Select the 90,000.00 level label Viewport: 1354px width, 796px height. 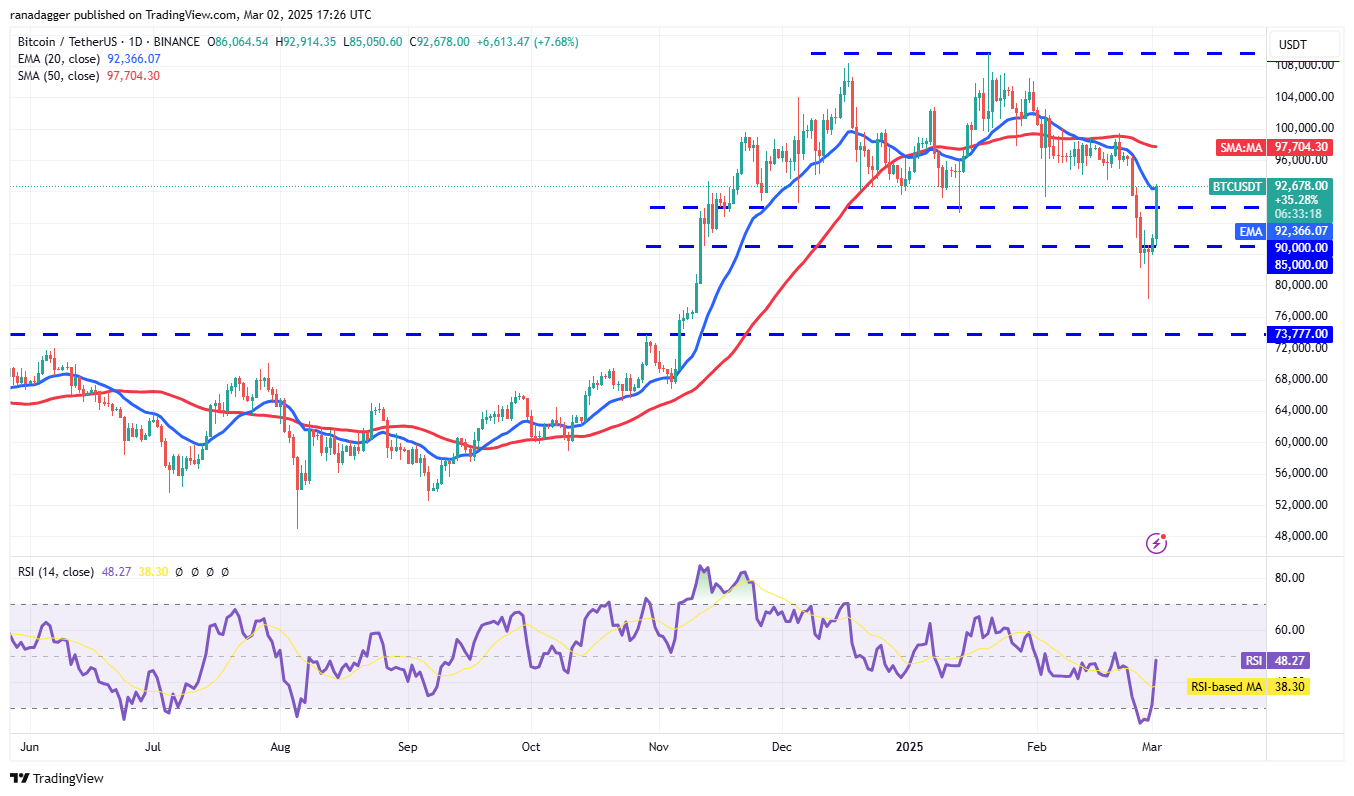pyautogui.click(x=1299, y=246)
